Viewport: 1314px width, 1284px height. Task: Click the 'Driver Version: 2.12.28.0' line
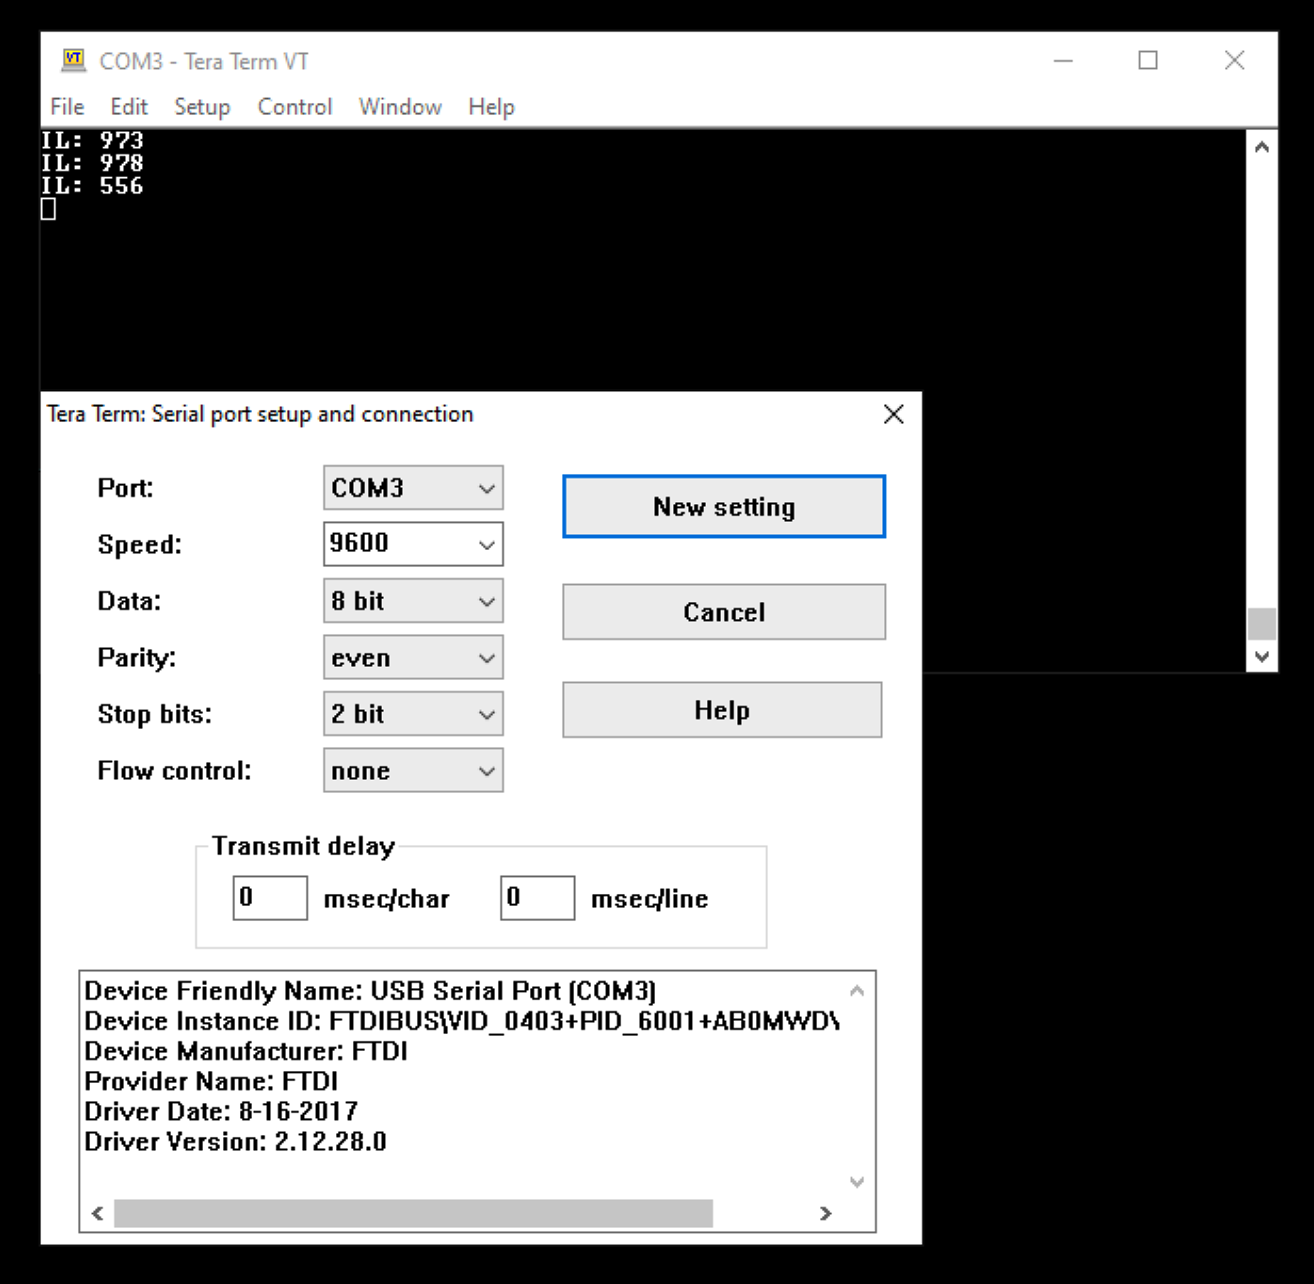(235, 1141)
